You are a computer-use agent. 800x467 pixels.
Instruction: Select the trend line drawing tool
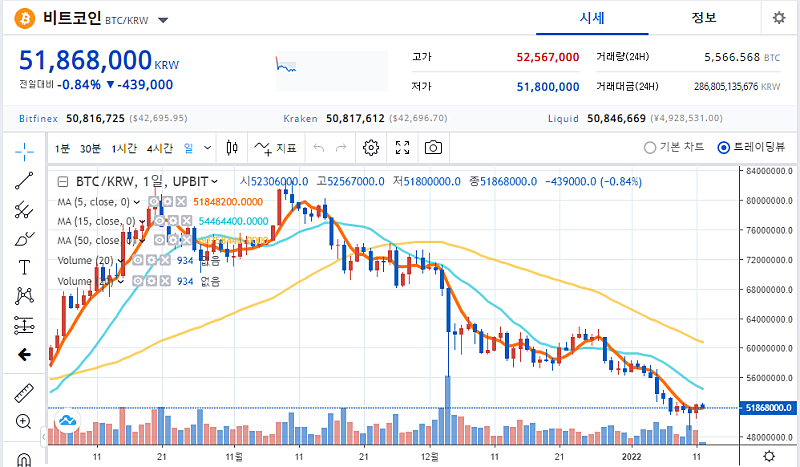pyautogui.click(x=24, y=181)
